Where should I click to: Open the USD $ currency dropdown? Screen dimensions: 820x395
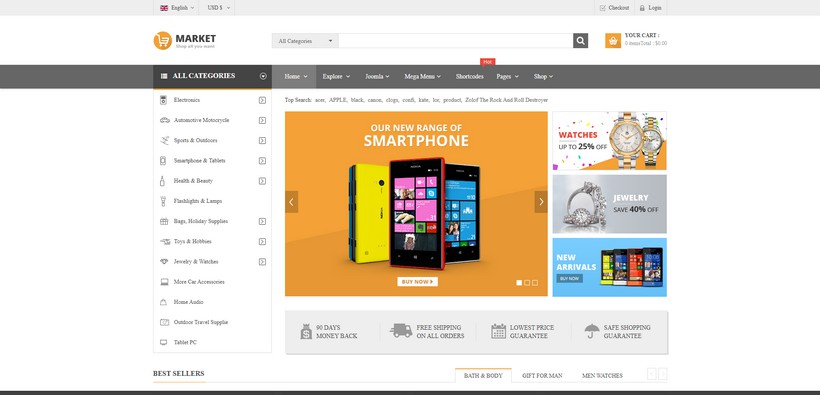pyautogui.click(x=218, y=8)
